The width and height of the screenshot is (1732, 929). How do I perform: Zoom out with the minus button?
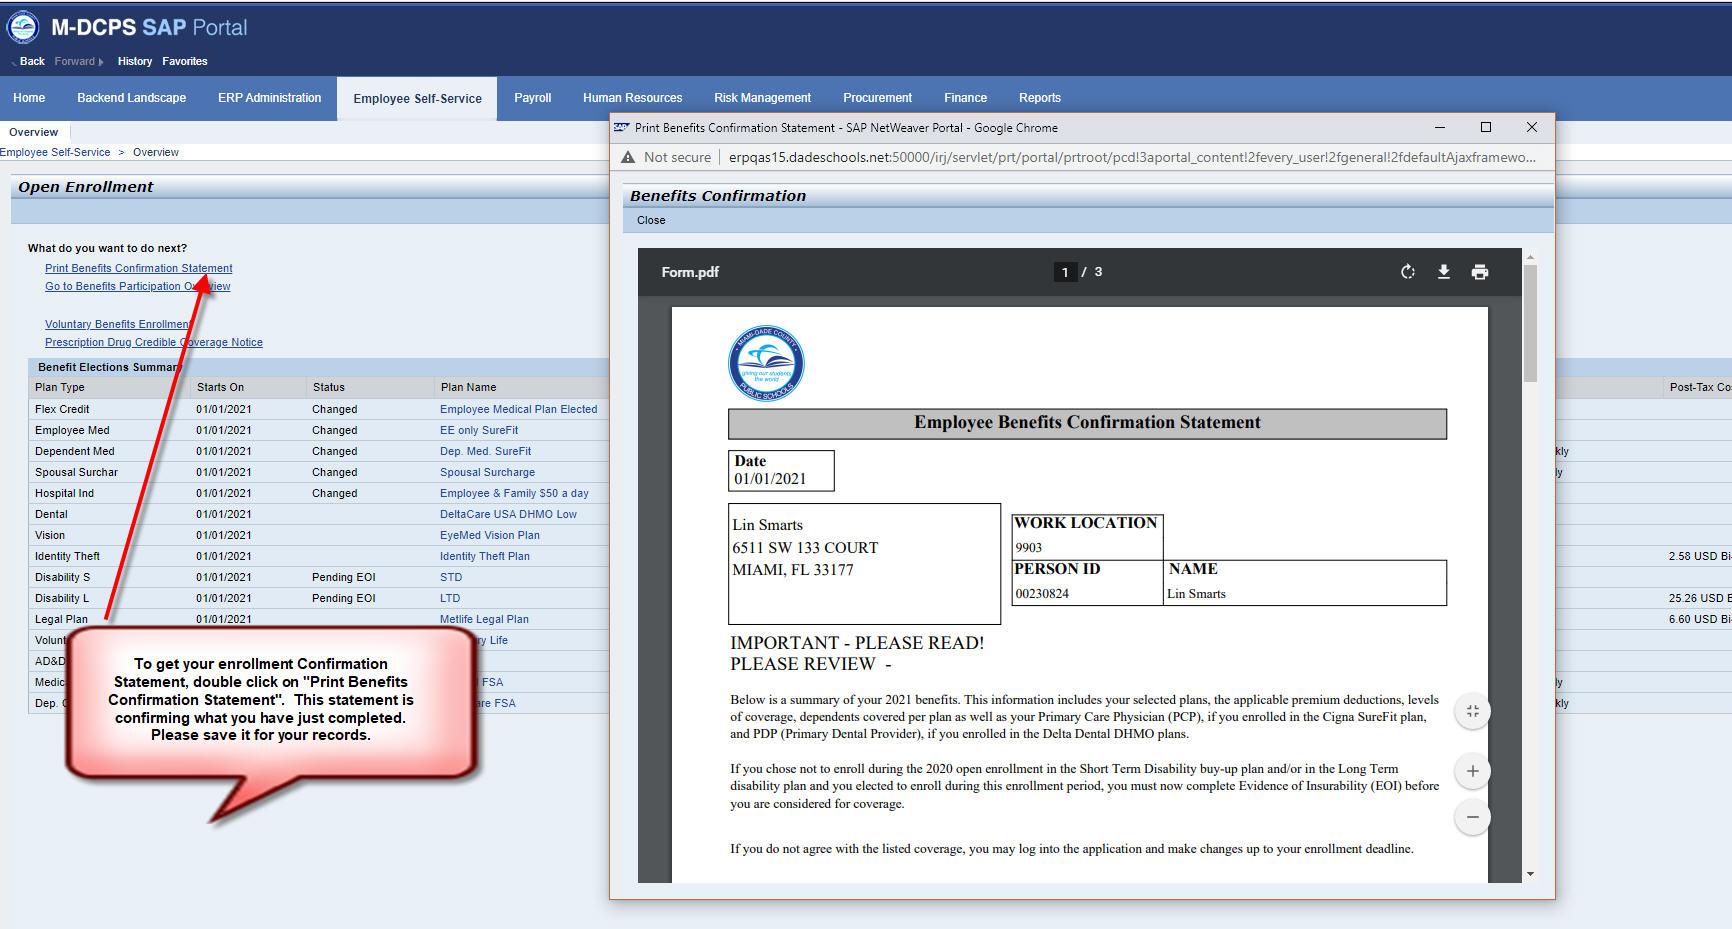[1472, 817]
